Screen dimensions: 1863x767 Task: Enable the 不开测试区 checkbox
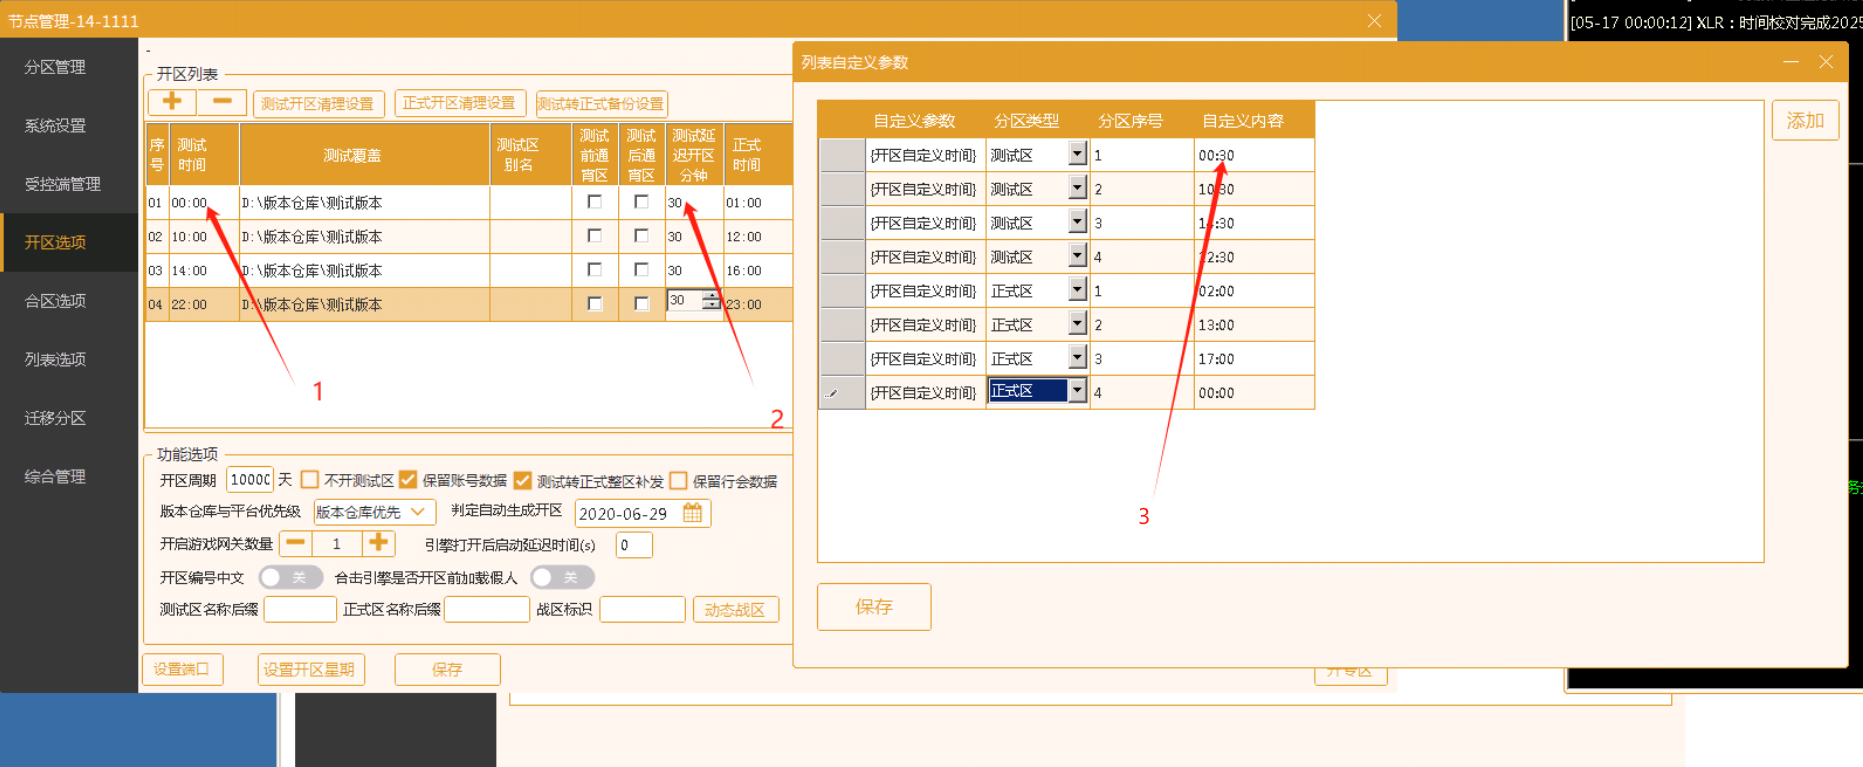click(x=310, y=480)
